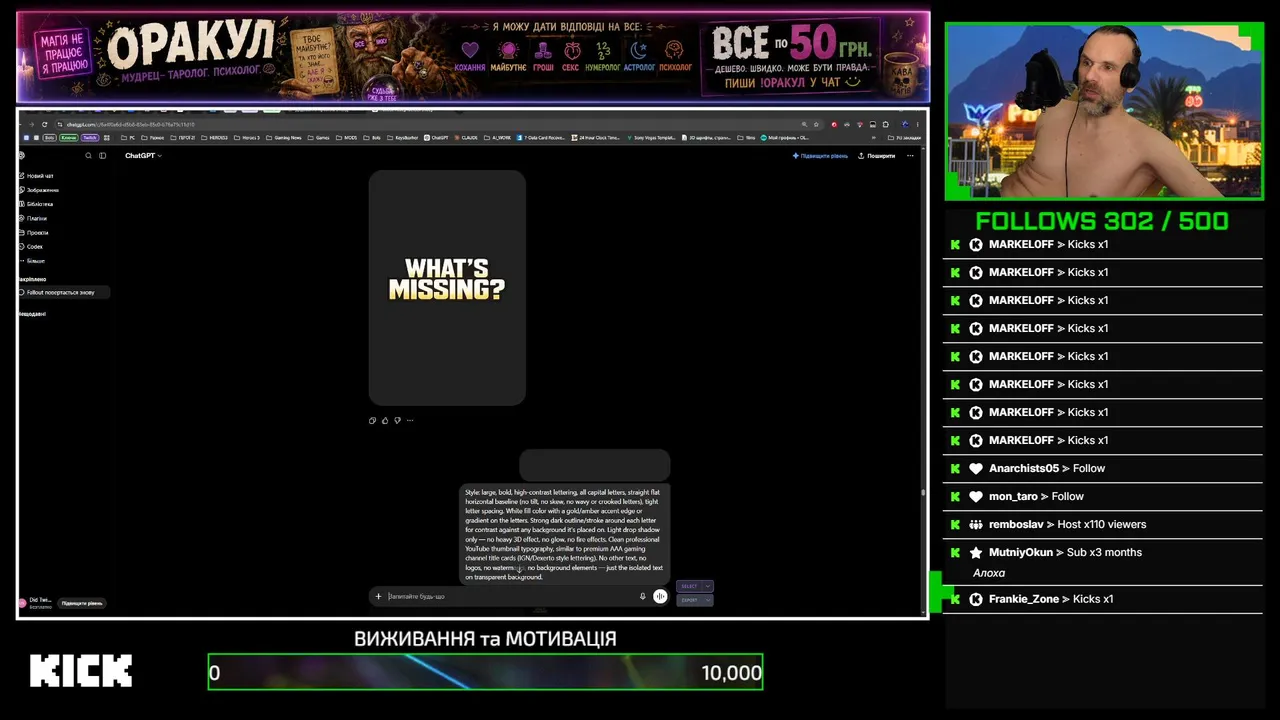Click the Поширити share button
Viewport: 1280px width, 720px height.
click(x=877, y=156)
